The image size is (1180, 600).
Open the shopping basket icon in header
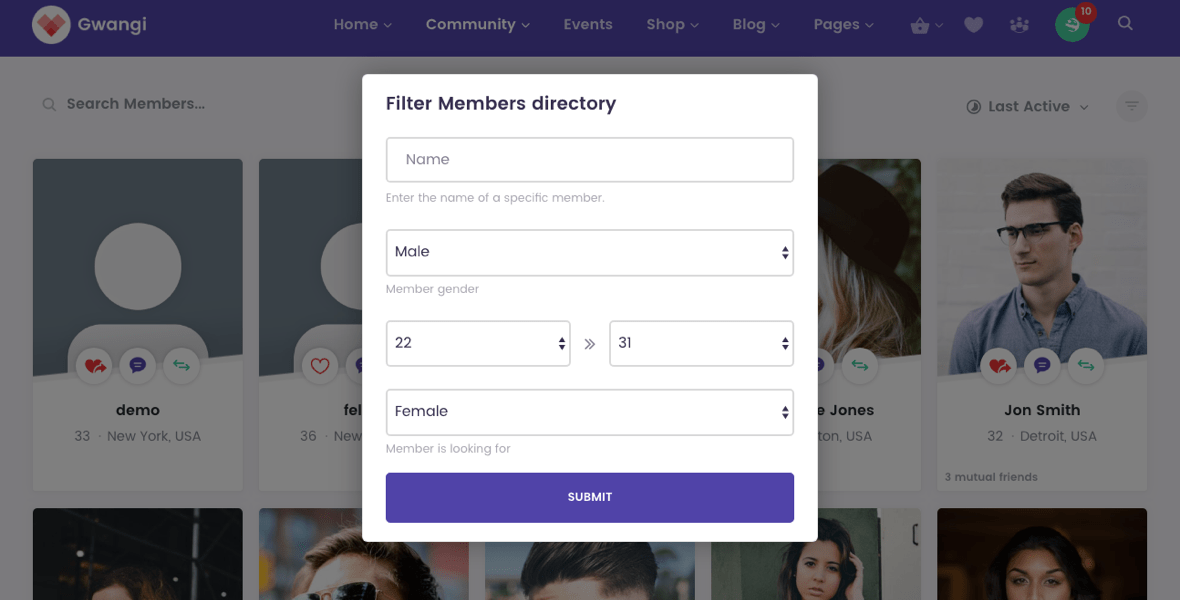click(920, 26)
